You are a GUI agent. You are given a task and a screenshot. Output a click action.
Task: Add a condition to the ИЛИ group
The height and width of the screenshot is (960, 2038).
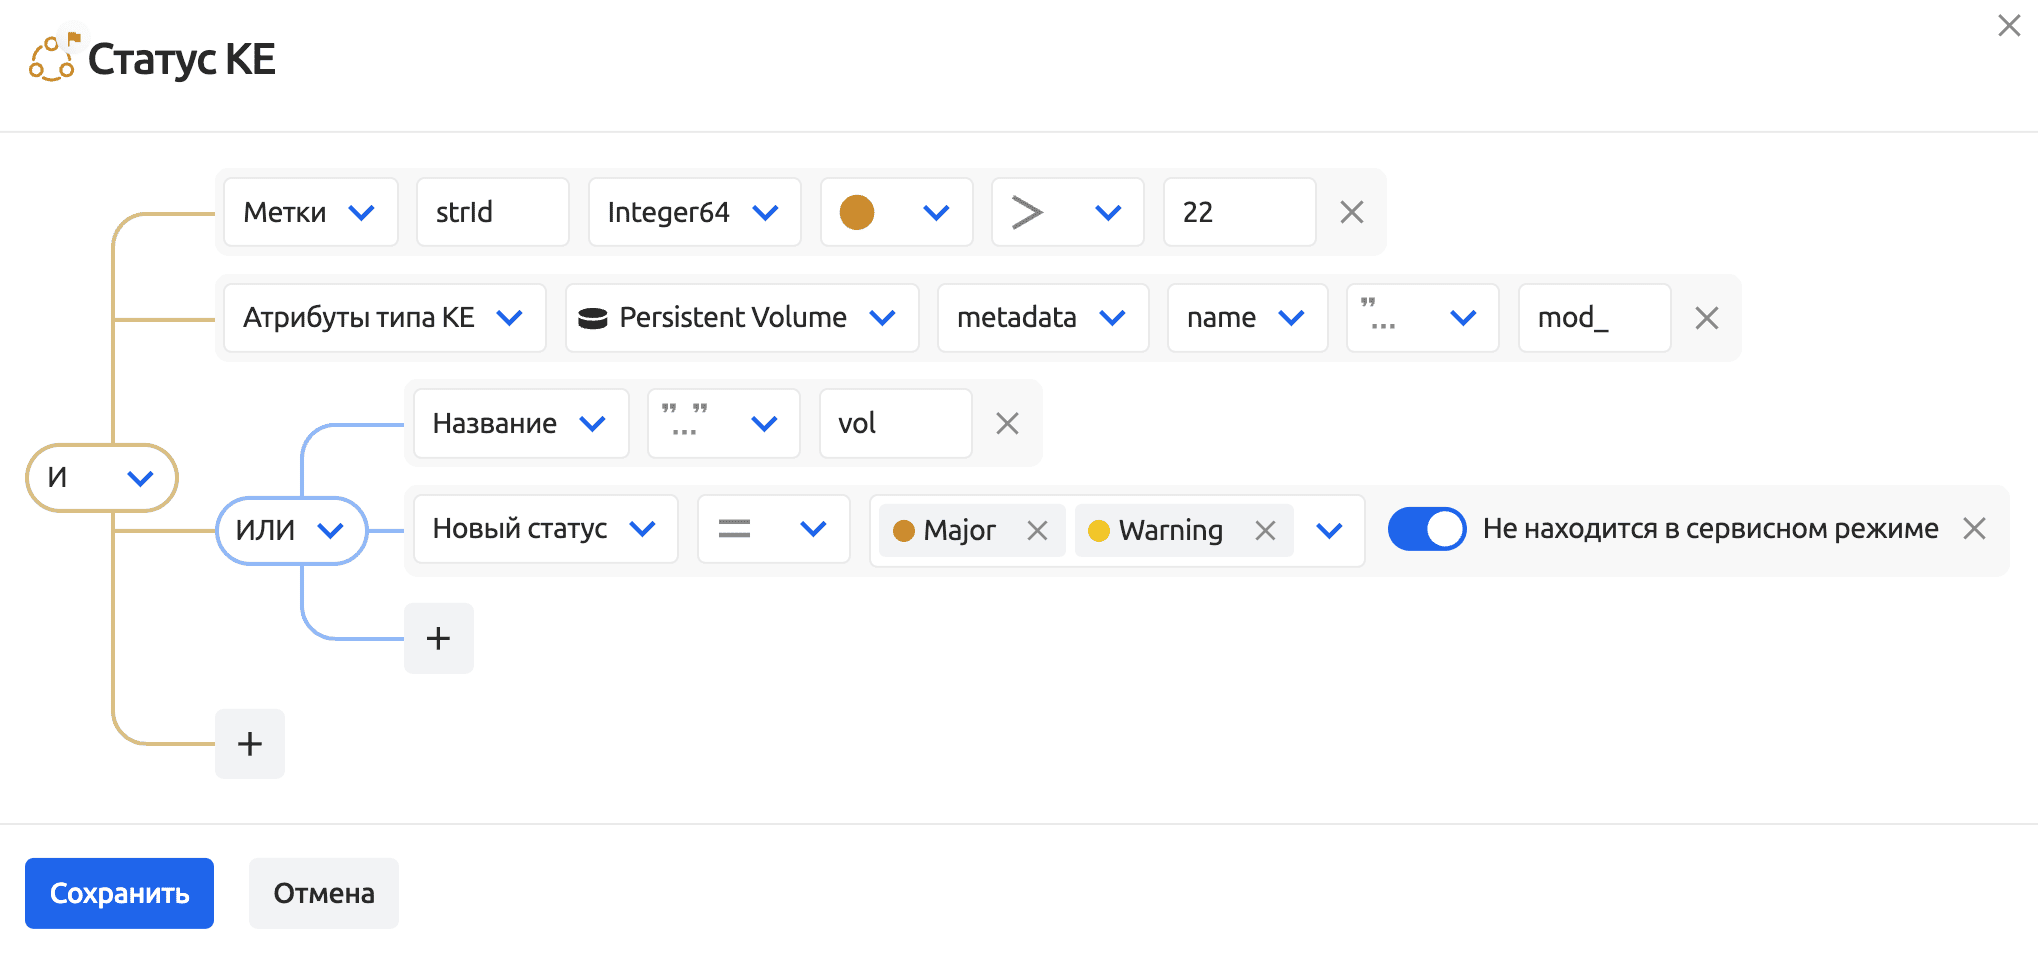point(438,638)
